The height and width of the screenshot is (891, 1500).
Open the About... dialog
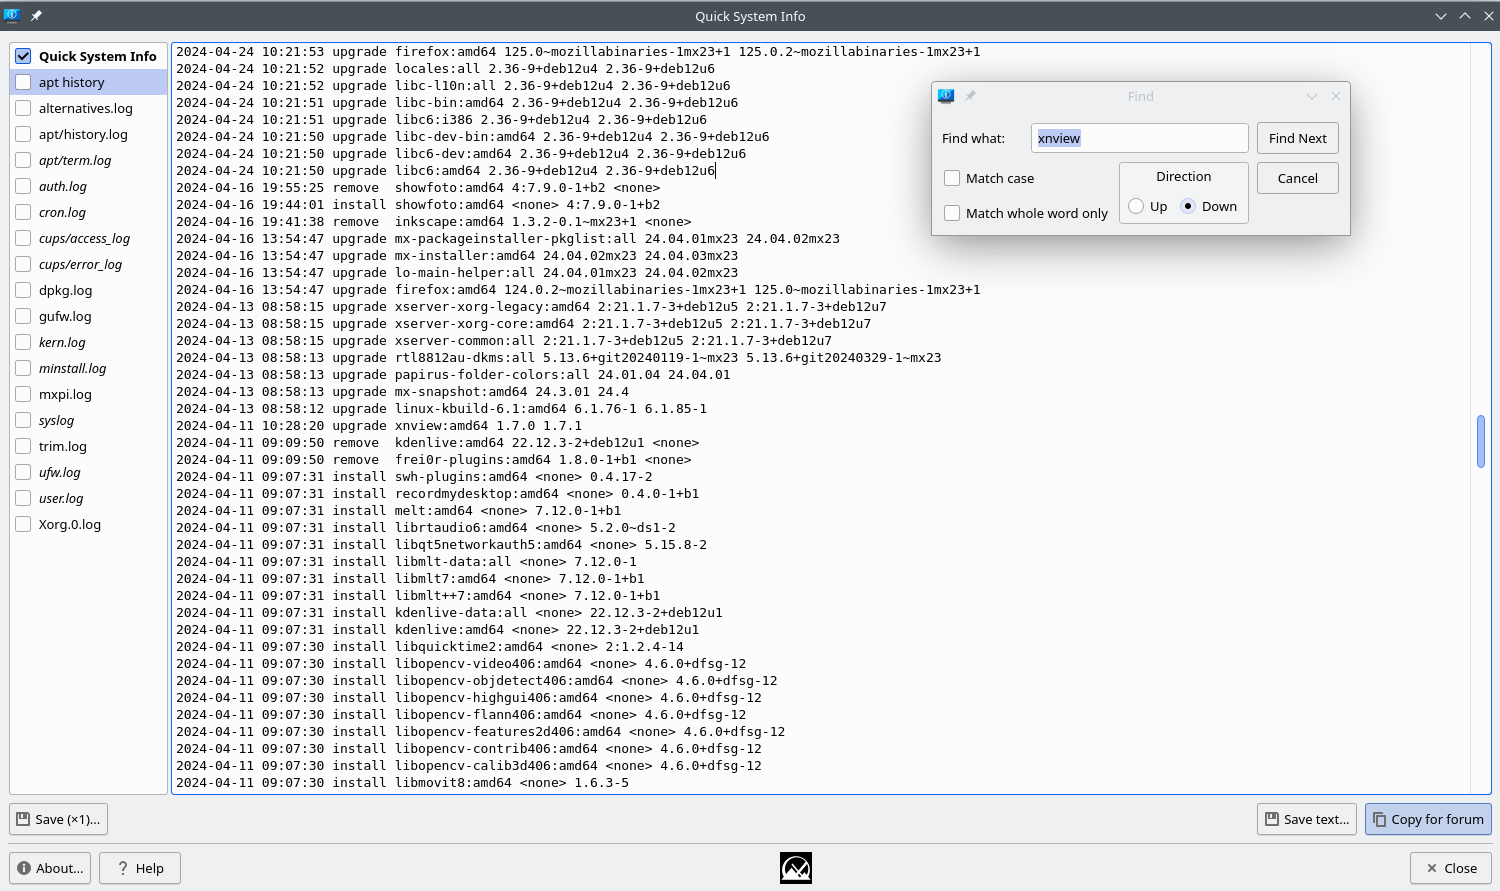coord(50,868)
